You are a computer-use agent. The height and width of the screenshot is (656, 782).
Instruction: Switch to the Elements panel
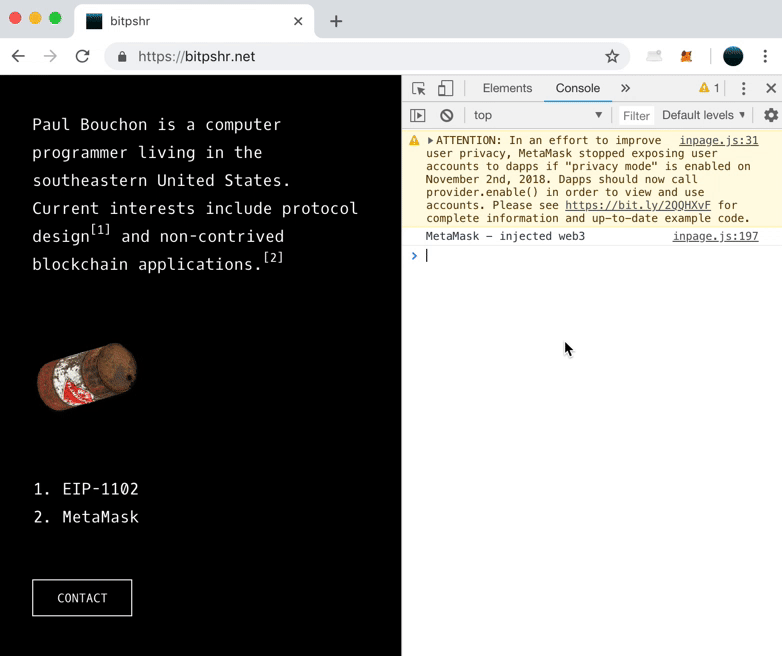click(x=507, y=88)
